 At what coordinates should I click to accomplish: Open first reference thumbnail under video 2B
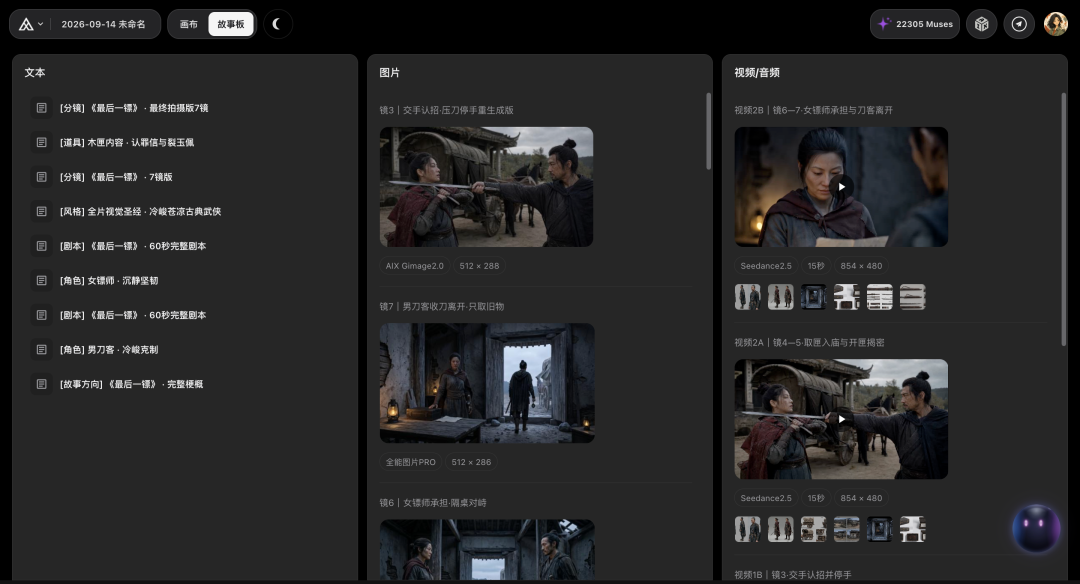tap(747, 297)
